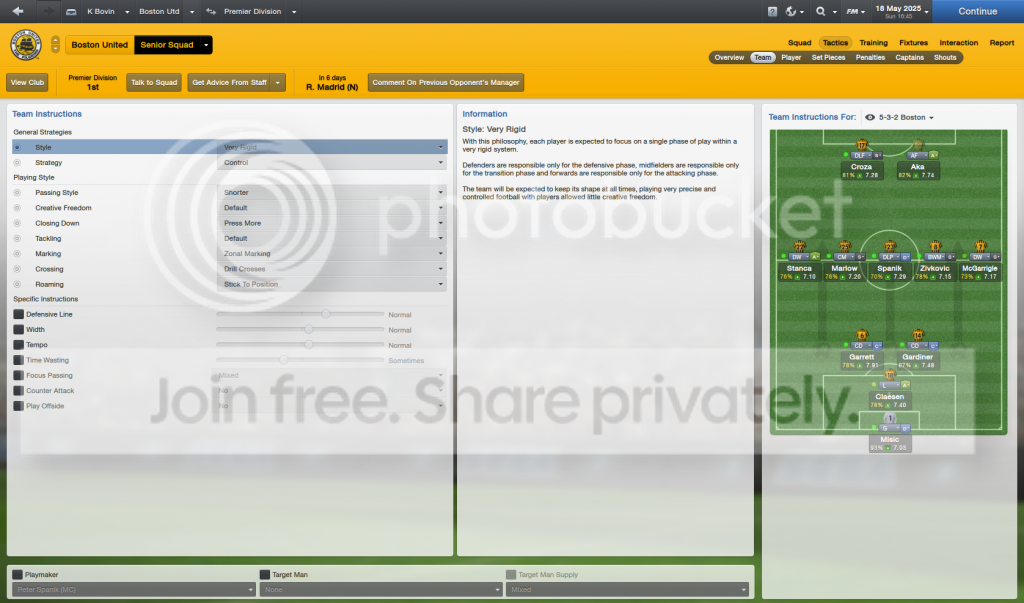Select the Passing Style radio button

(x=17, y=193)
